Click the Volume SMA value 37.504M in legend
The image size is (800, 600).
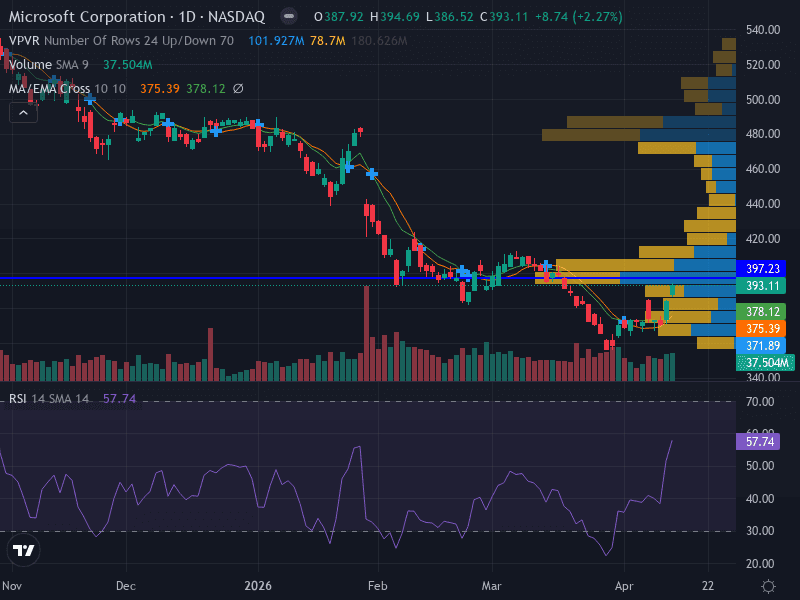(x=128, y=65)
